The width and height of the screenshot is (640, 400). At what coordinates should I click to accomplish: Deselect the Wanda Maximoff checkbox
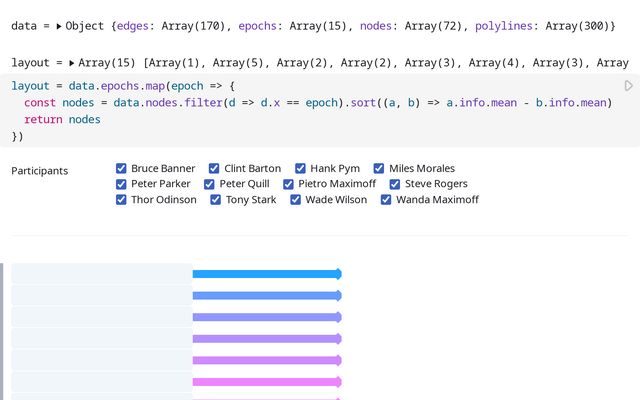point(386,200)
